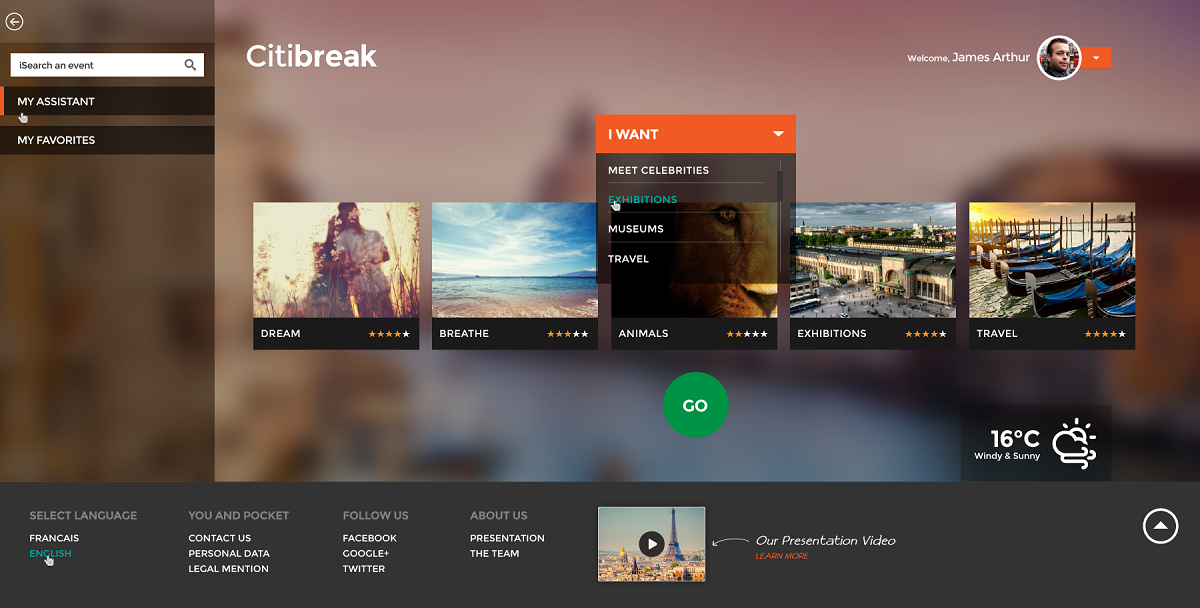Switch language to English
Screen dimensions: 1200x608
(x=50, y=553)
